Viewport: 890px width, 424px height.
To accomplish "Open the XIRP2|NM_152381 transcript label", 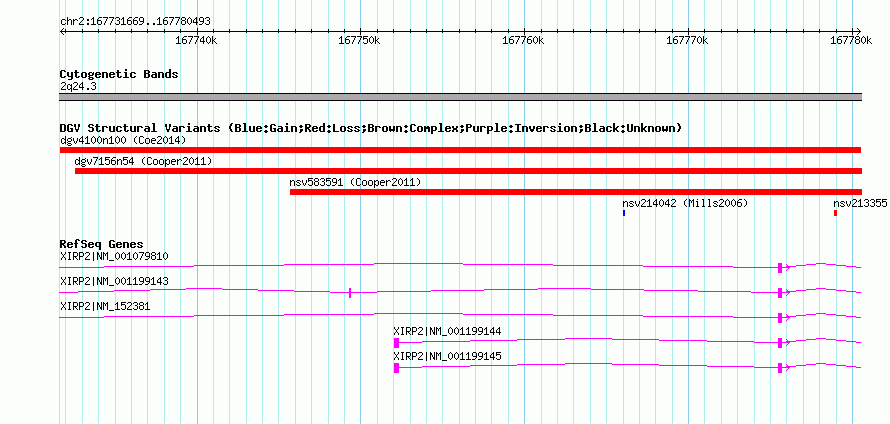I will click(x=105, y=306).
